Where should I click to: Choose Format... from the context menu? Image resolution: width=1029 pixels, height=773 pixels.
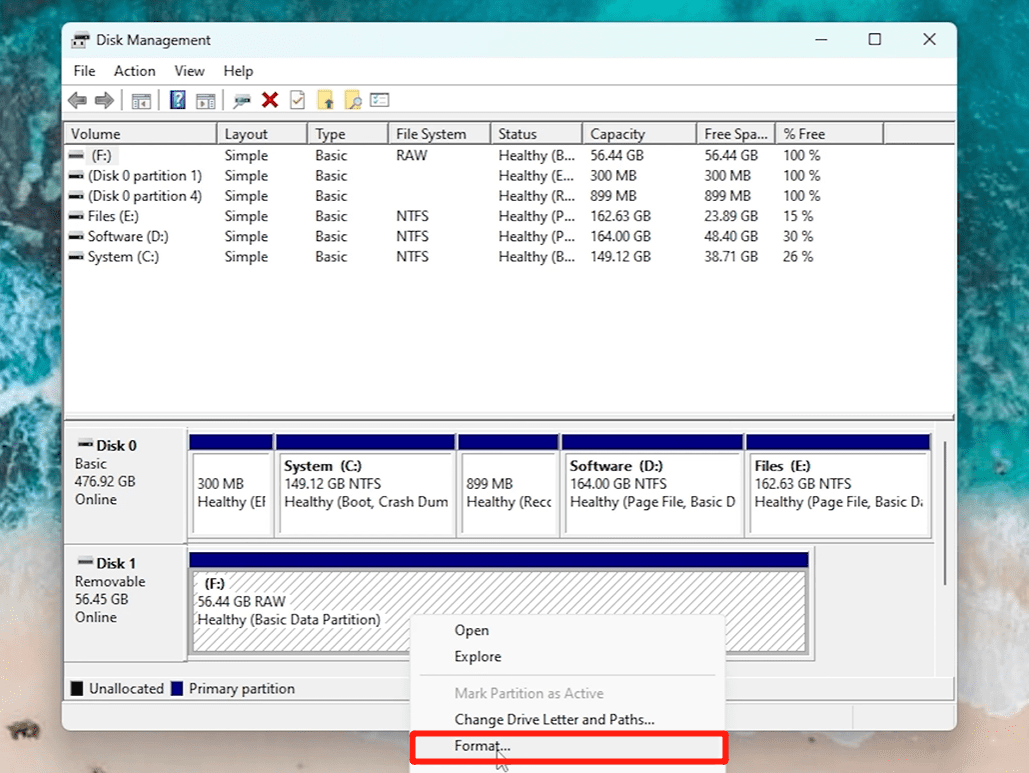(x=482, y=746)
